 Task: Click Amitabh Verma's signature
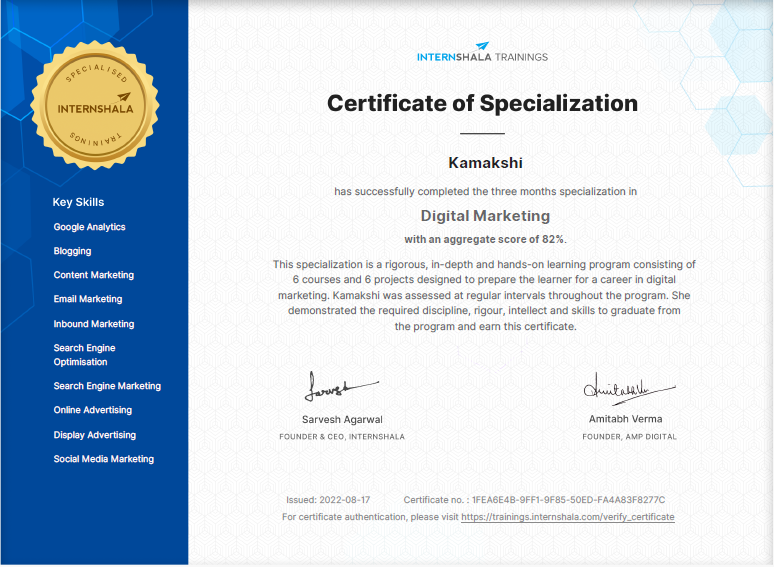click(629, 389)
